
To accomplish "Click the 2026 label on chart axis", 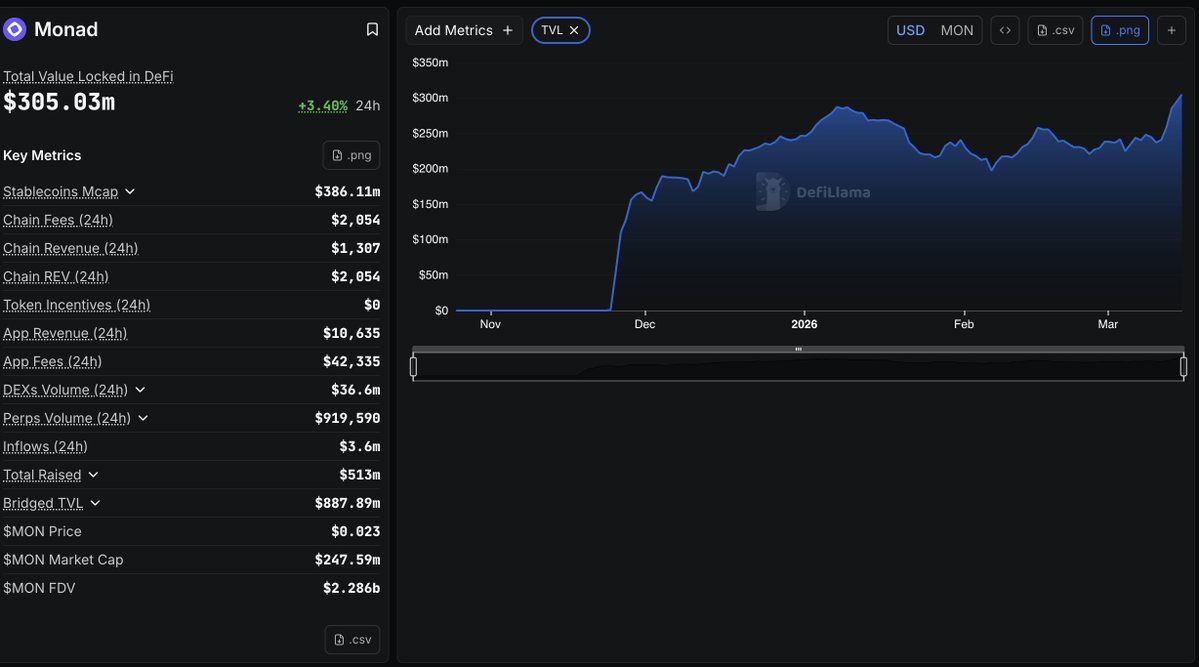I will click(x=804, y=324).
